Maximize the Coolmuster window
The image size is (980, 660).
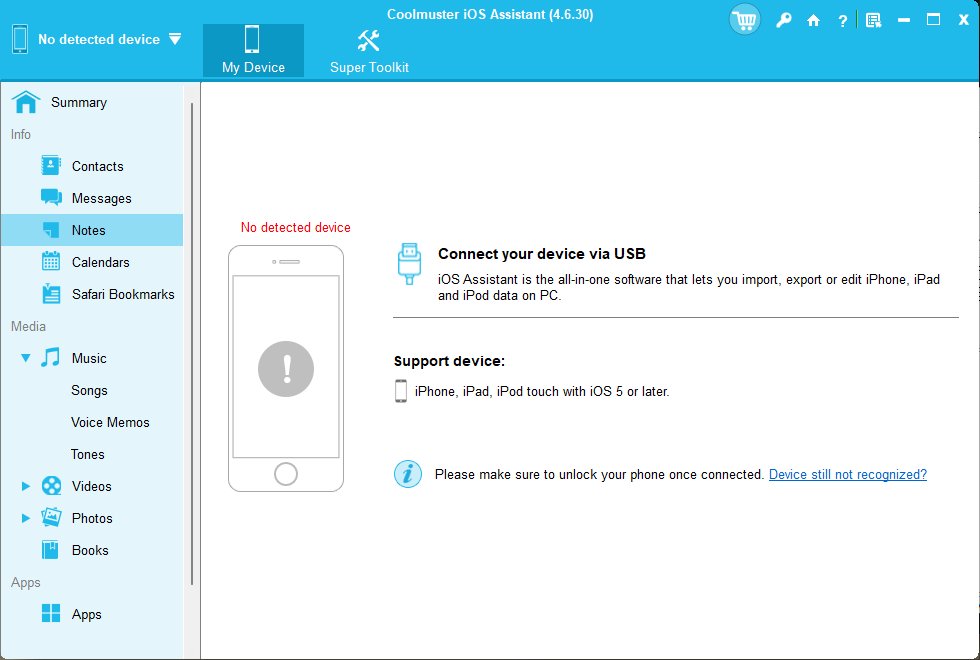tap(933, 20)
